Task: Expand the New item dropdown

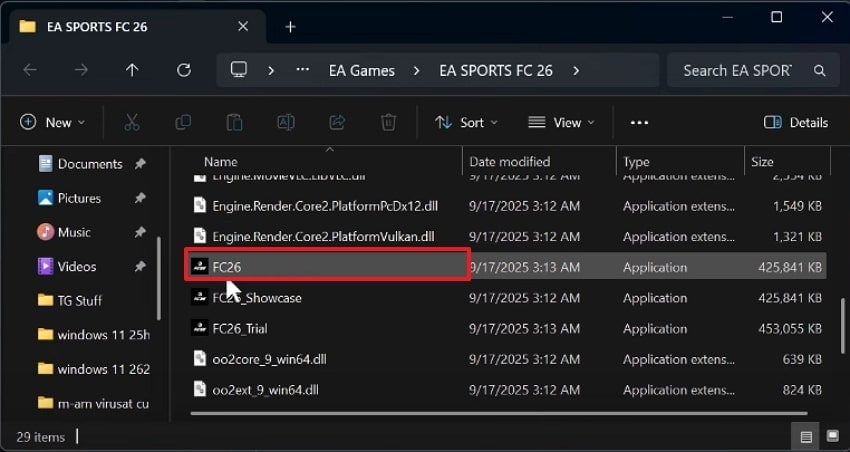Action: 53,123
